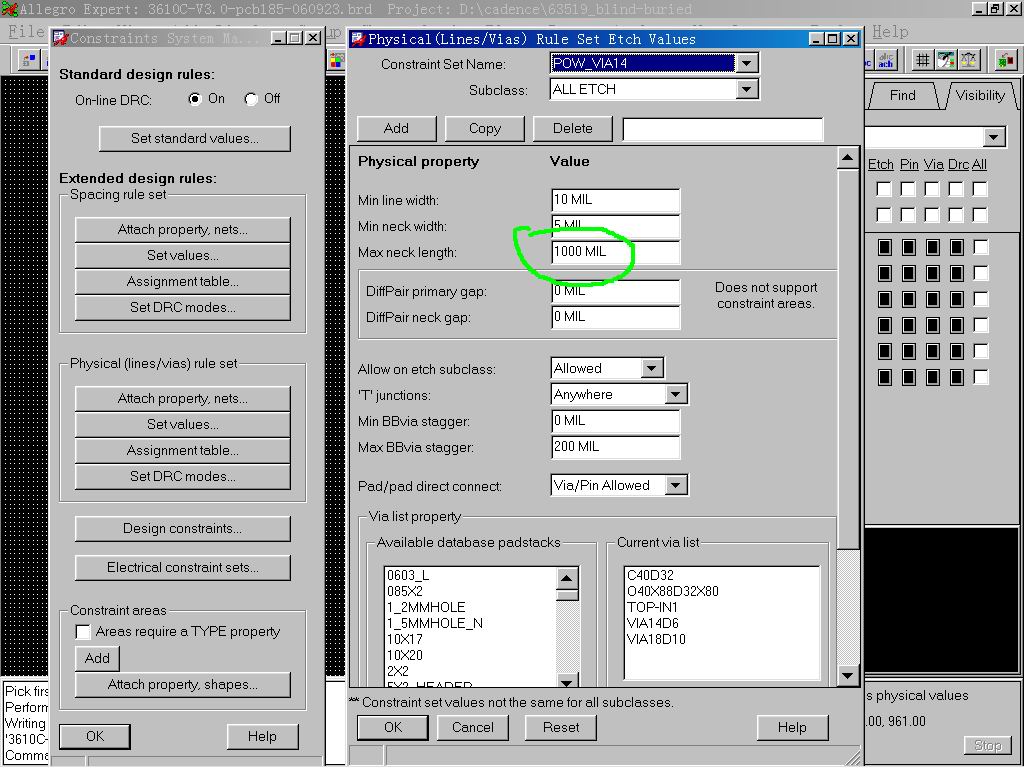The height and width of the screenshot is (768, 1024).
Task: Toggle the grid (#) toolbar icon
Action: pyautogui.click(x=922, y=60)
